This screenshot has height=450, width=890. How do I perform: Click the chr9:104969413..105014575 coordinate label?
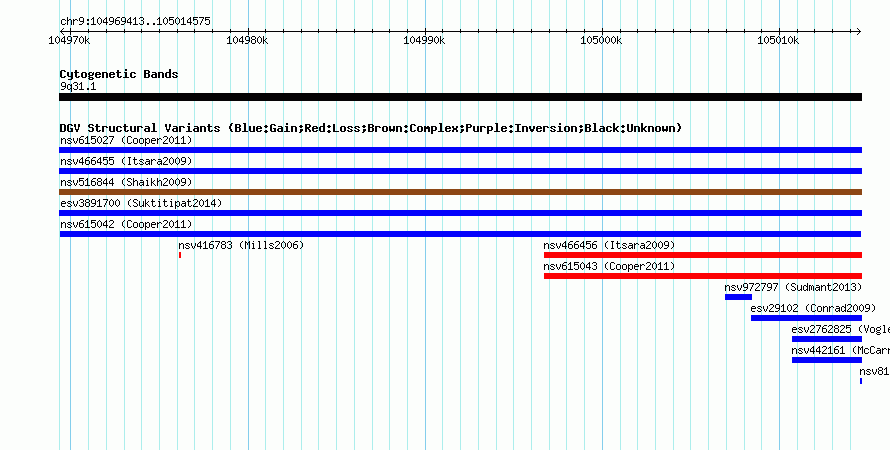135,21
